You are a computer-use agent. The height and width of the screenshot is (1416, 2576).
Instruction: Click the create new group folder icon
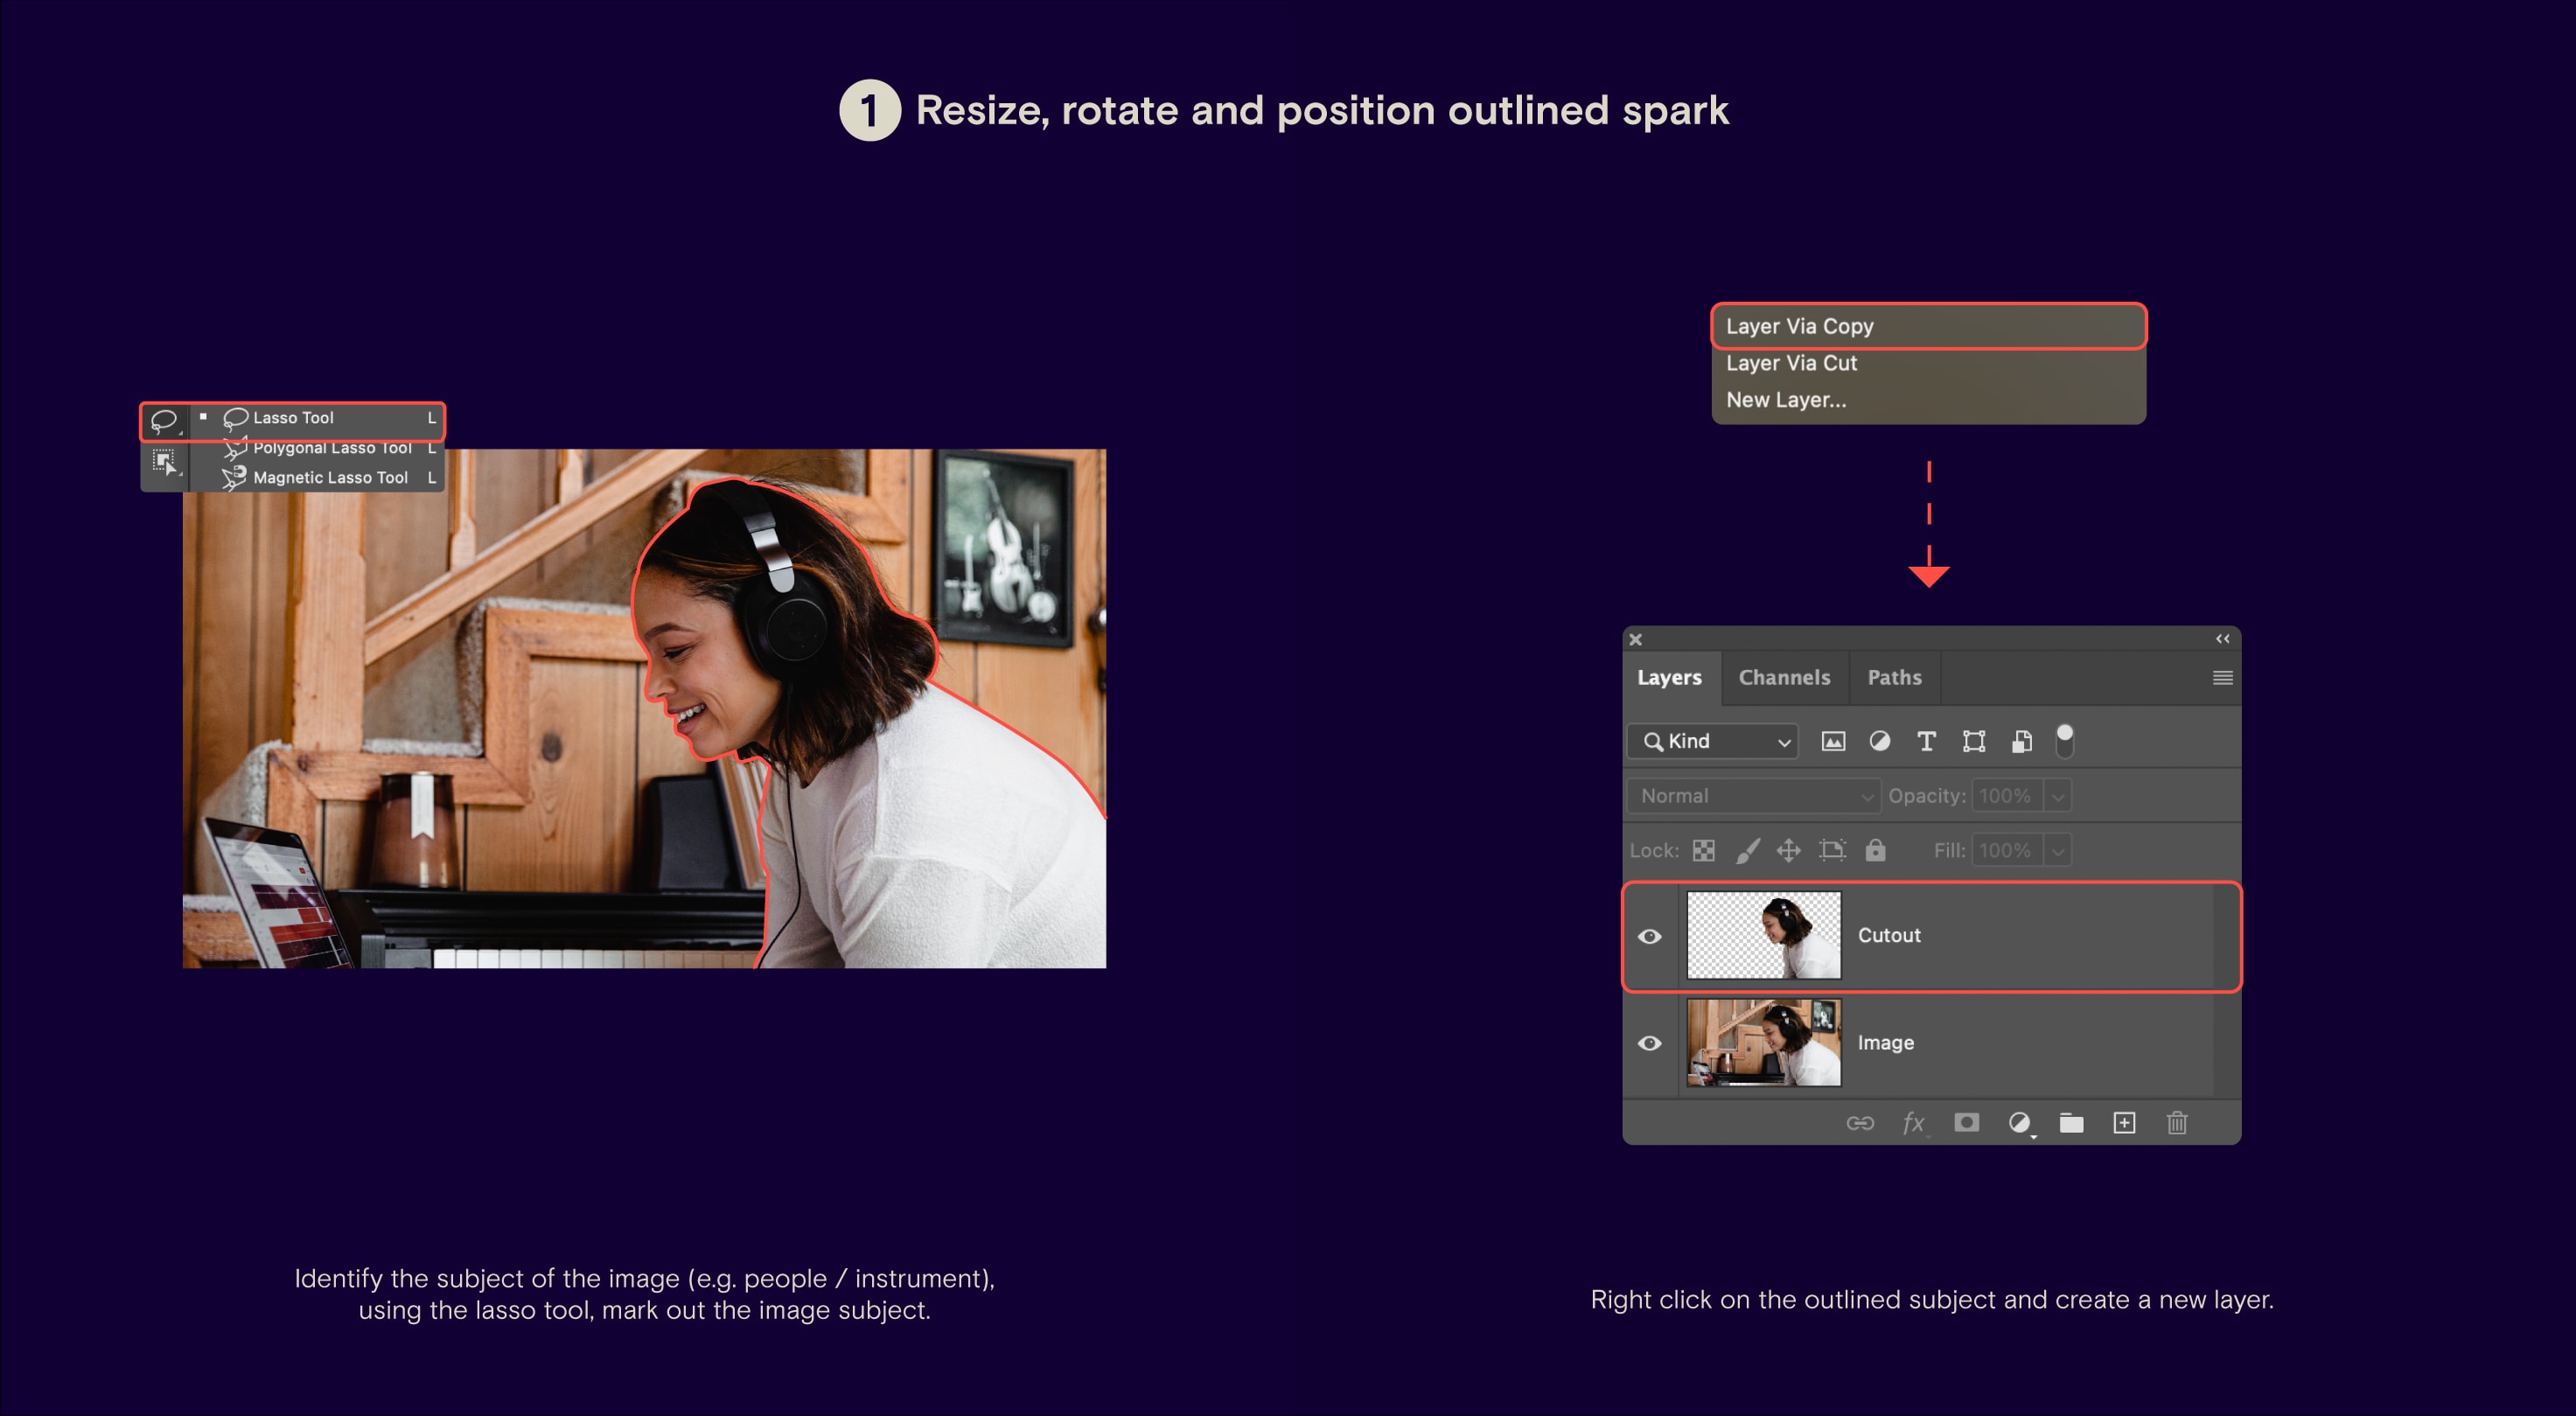[2071, 1122]
